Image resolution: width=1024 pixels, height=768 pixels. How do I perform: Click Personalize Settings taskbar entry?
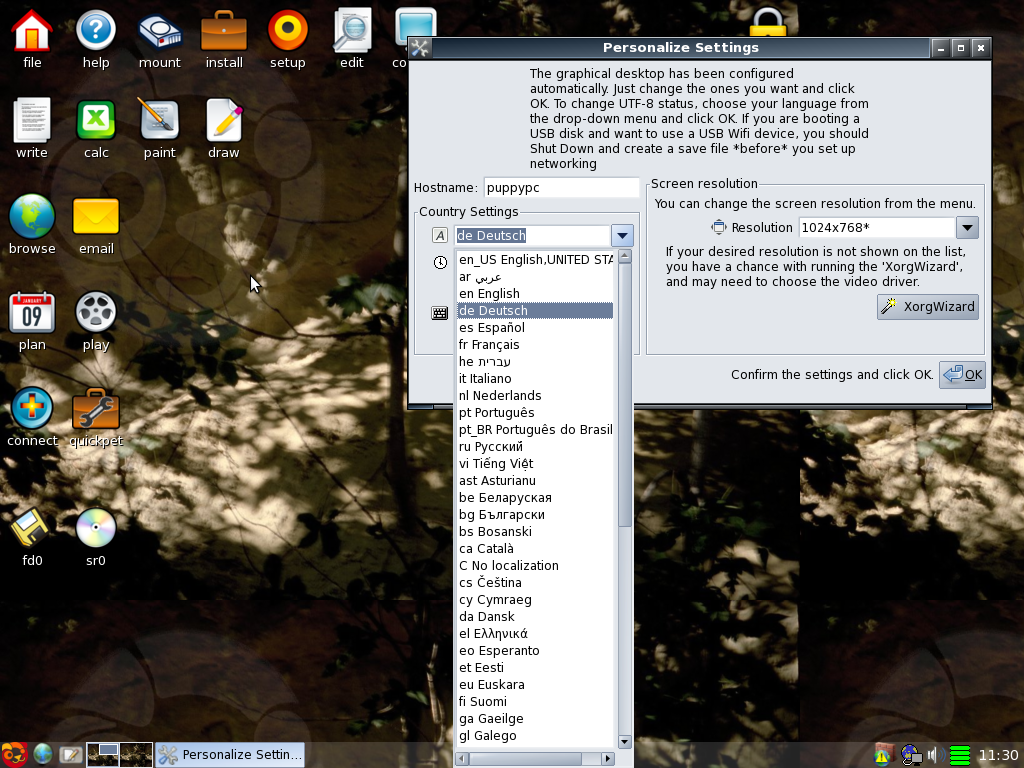pos(230,755)
